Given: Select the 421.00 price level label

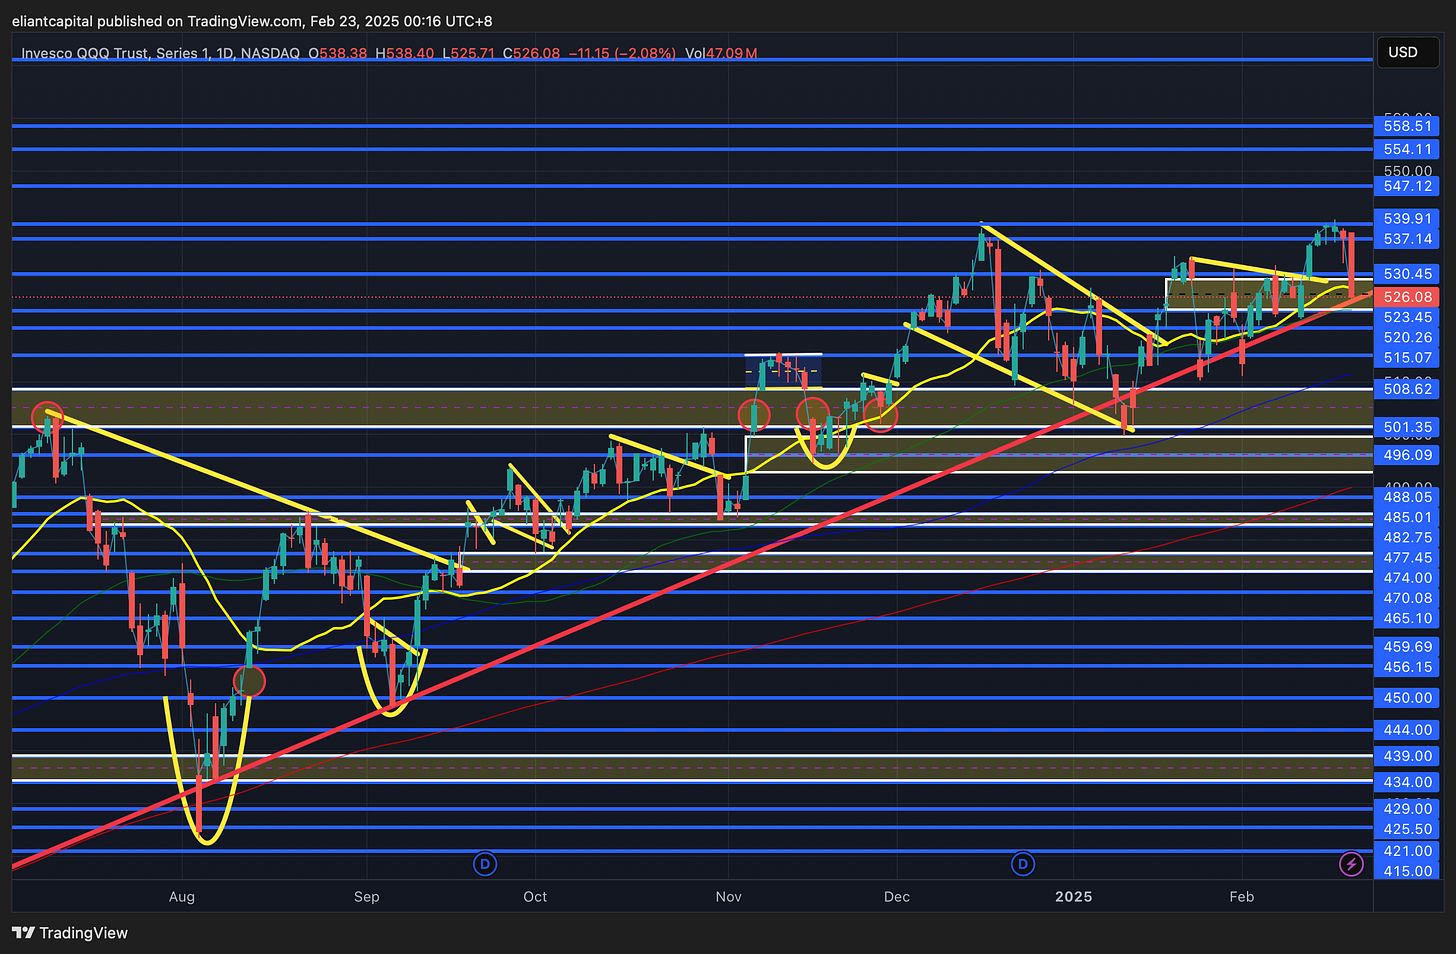Looking at the screenshot, I should 1407,851.
